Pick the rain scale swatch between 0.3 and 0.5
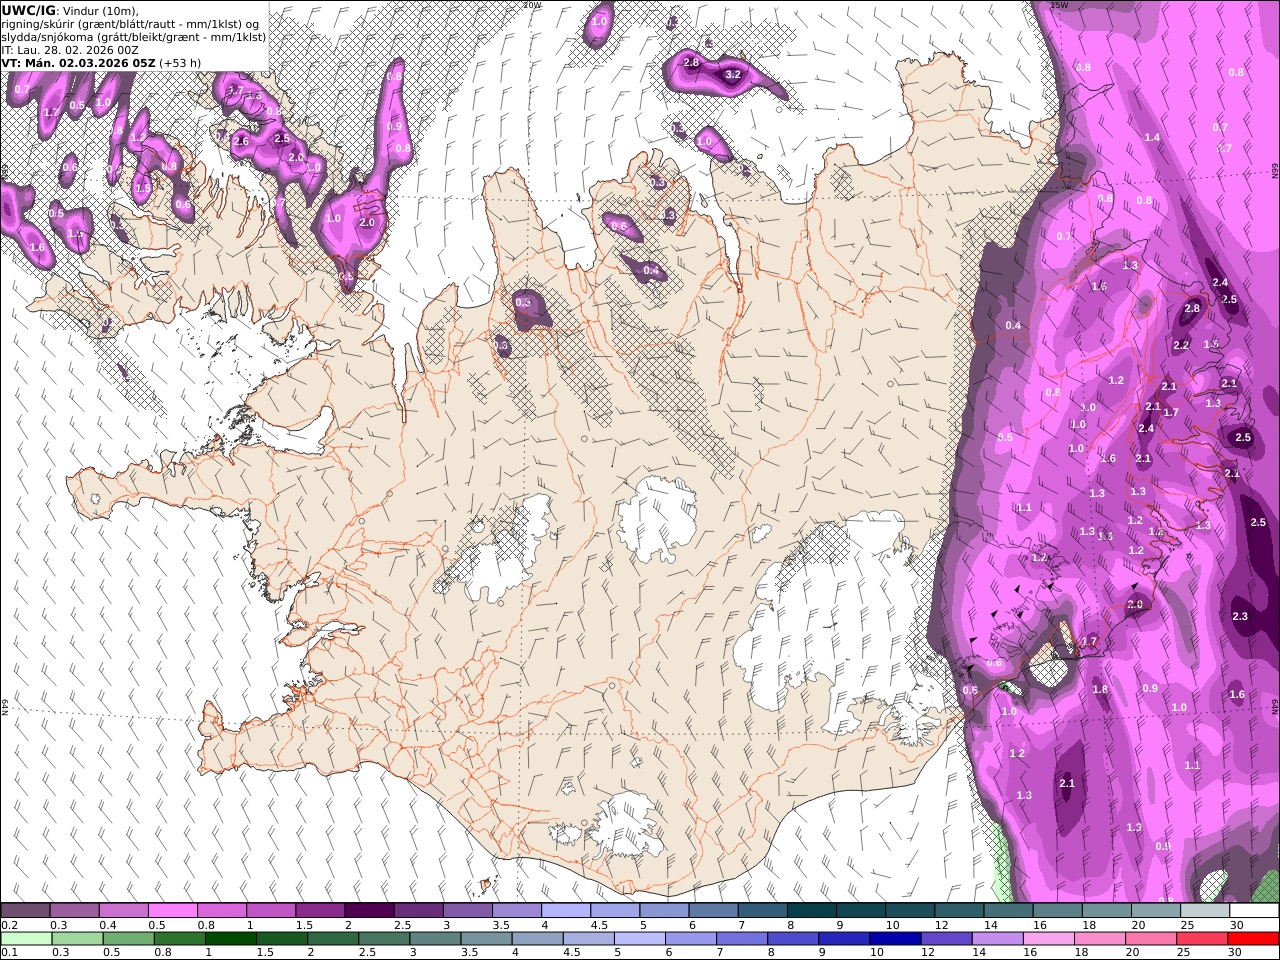Image resolution: width=1280 pixels, height=960 pixels. click(x=78, y=939)
